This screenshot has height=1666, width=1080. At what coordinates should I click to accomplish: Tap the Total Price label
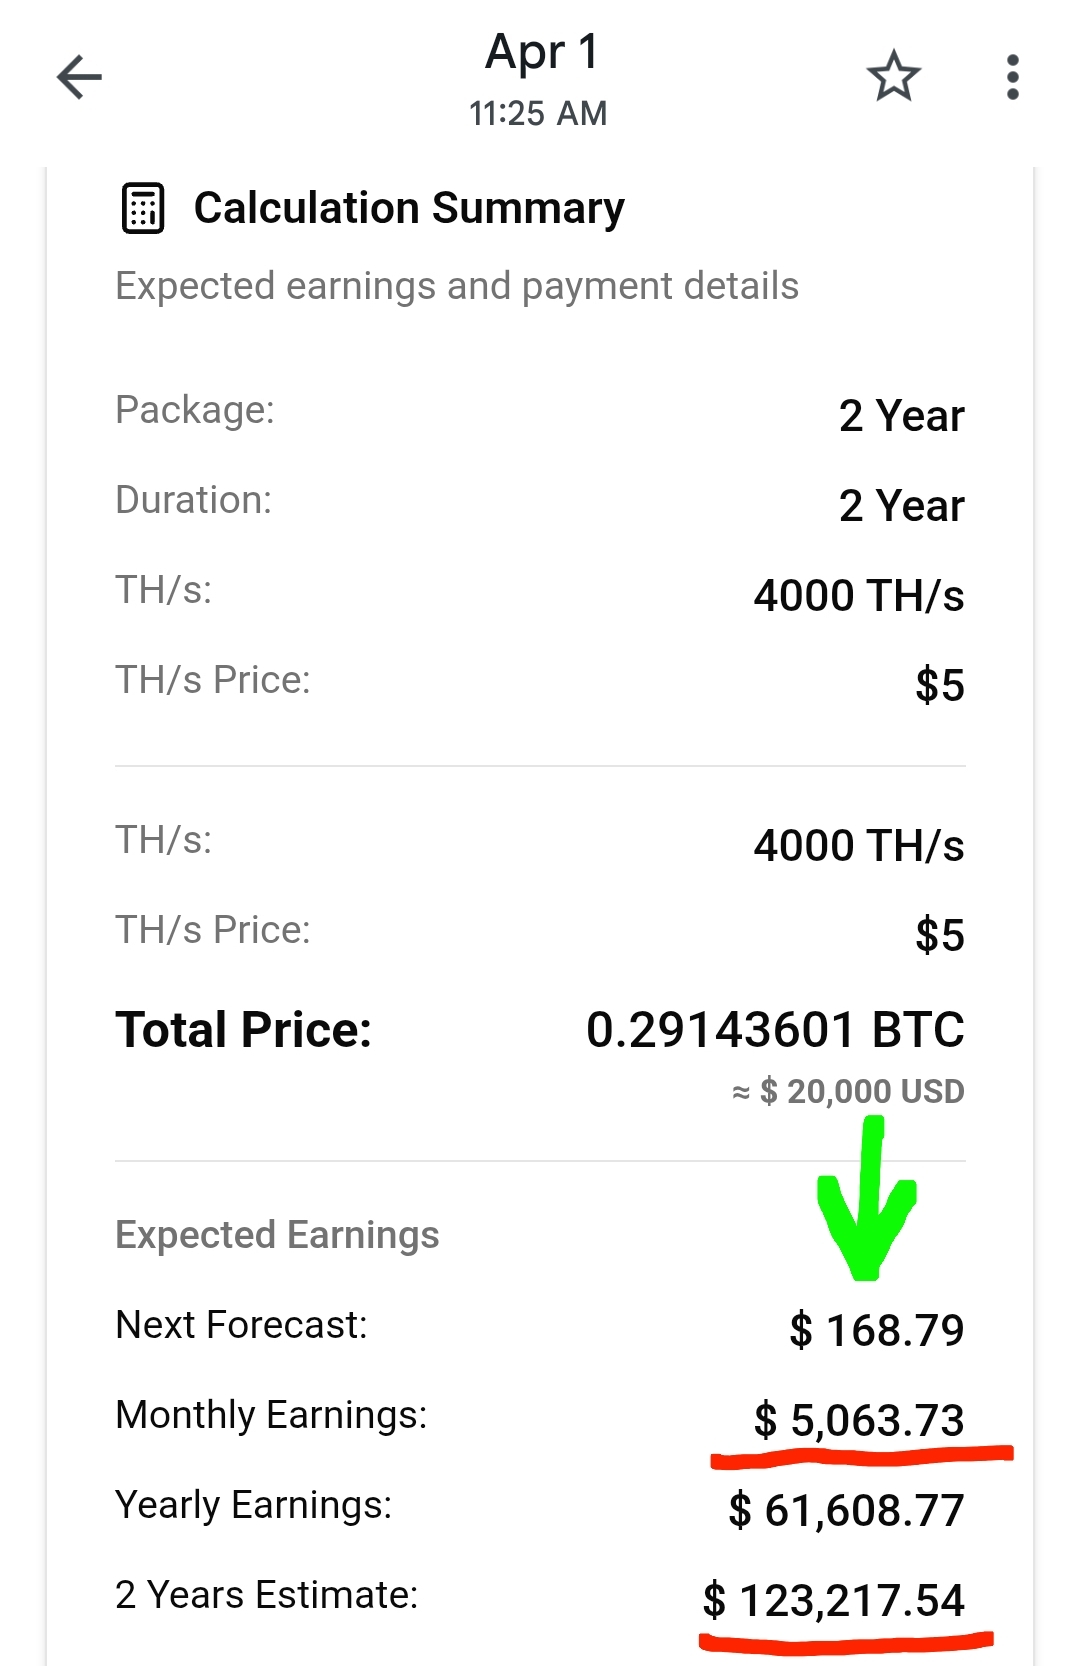pos(243,1030)
